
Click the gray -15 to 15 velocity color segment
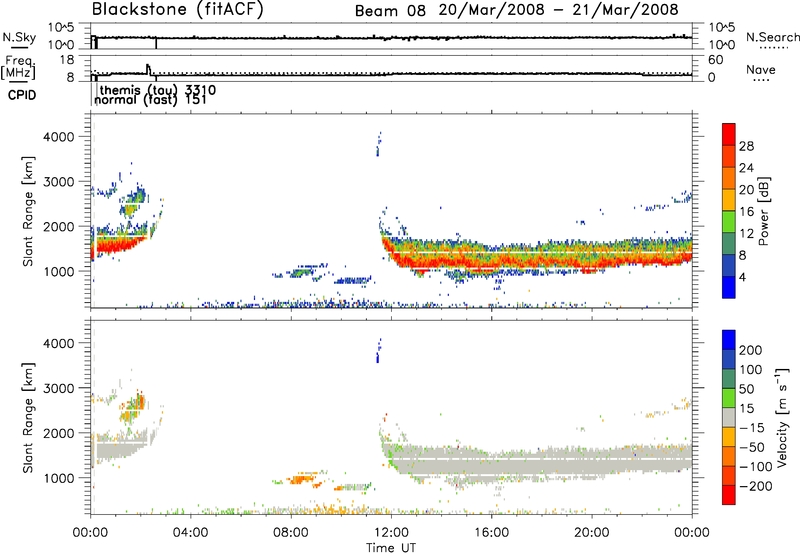[729, 417]
